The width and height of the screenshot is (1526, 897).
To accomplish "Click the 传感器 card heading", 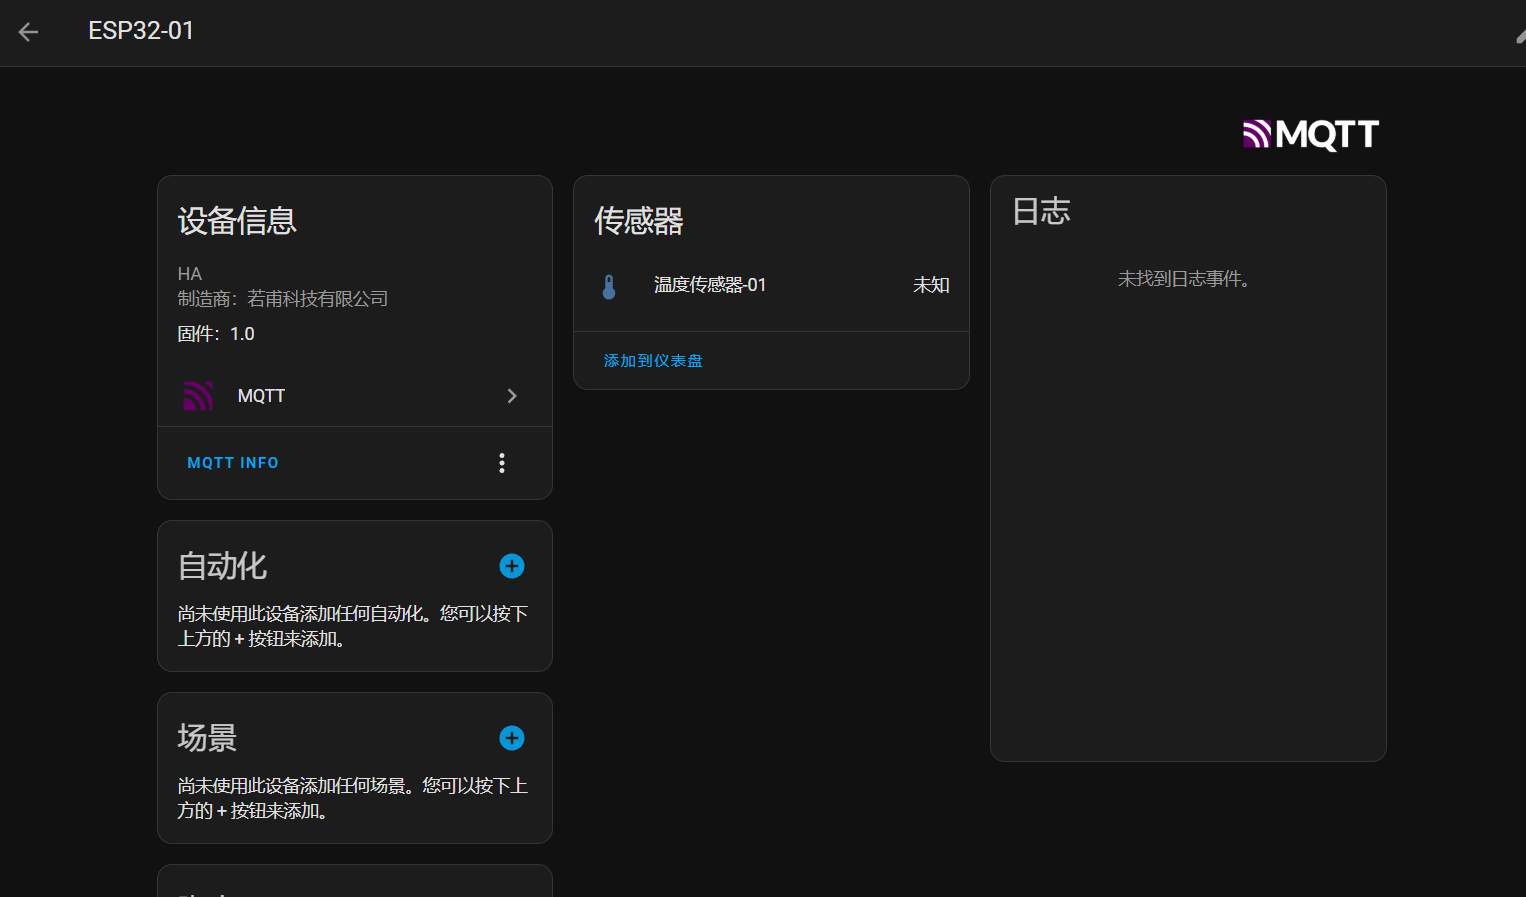I will coord(639,221).
